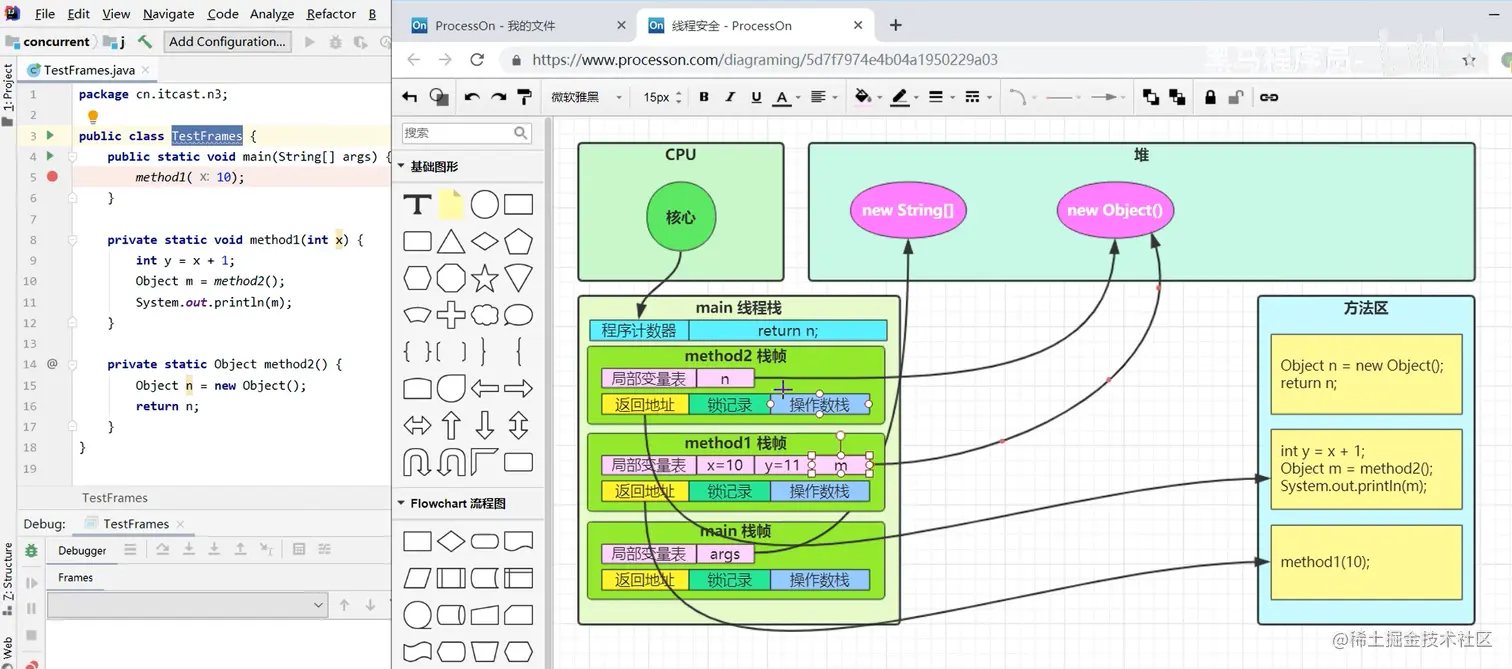The width and height of the screenshot is (1512, 669).
Task: Click the Stop square icon in debug sidebar
Action: 31,635
